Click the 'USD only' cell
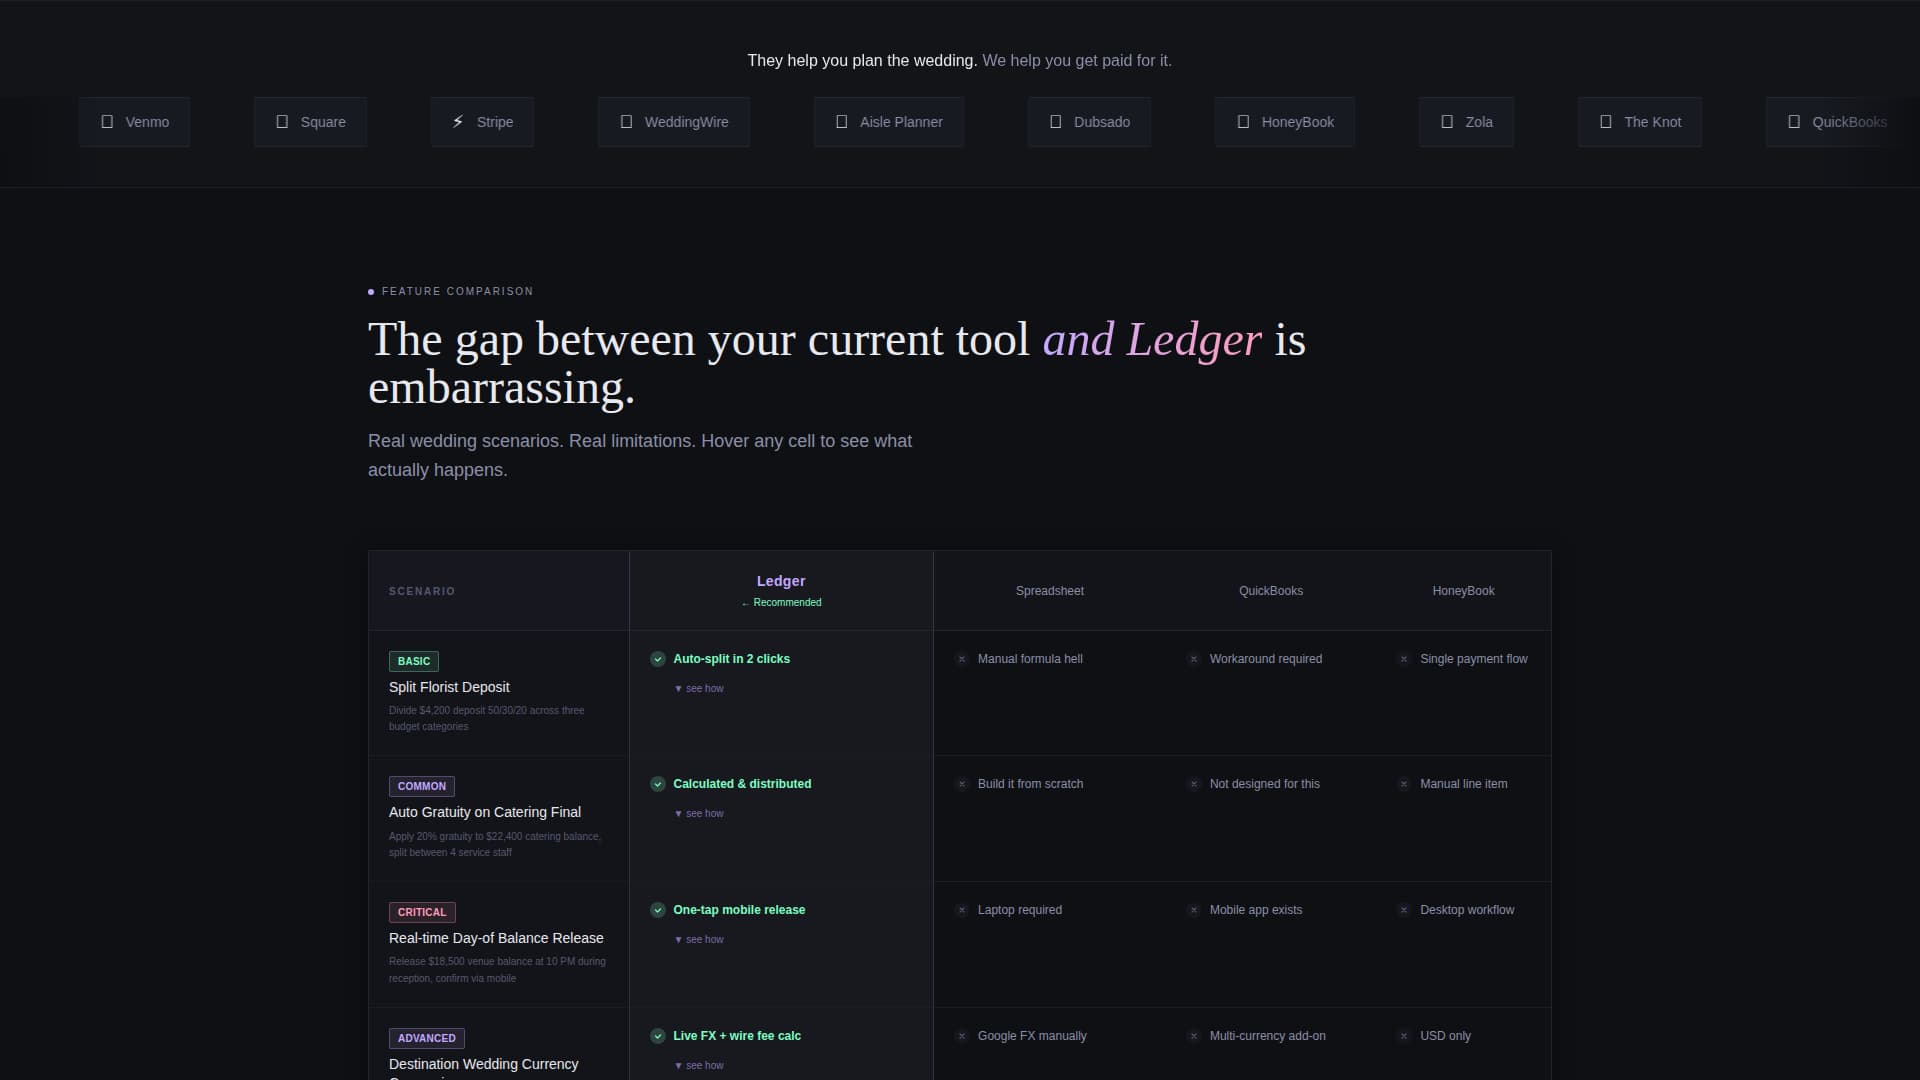This screenshot has width=1920, height=1080. click(x=1463, y=1044)
